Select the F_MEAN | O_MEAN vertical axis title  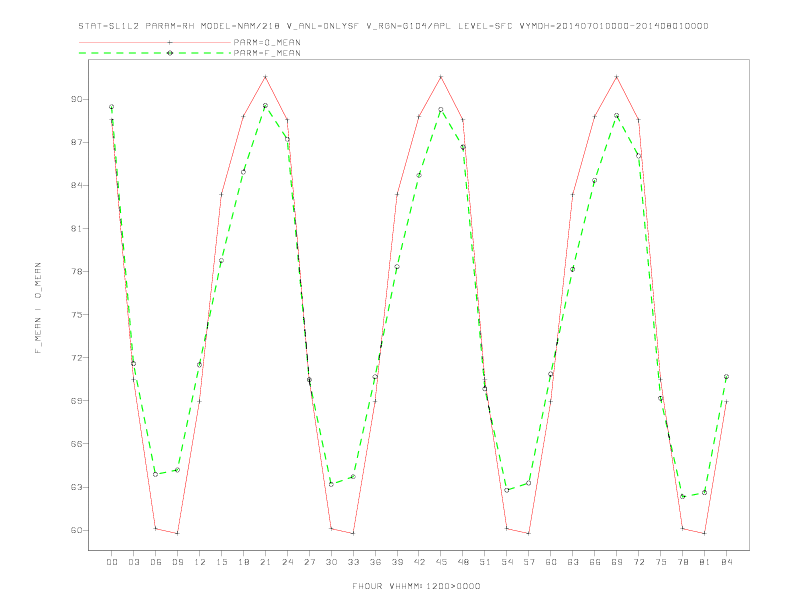pyautogui.click(x=38, y=308)
